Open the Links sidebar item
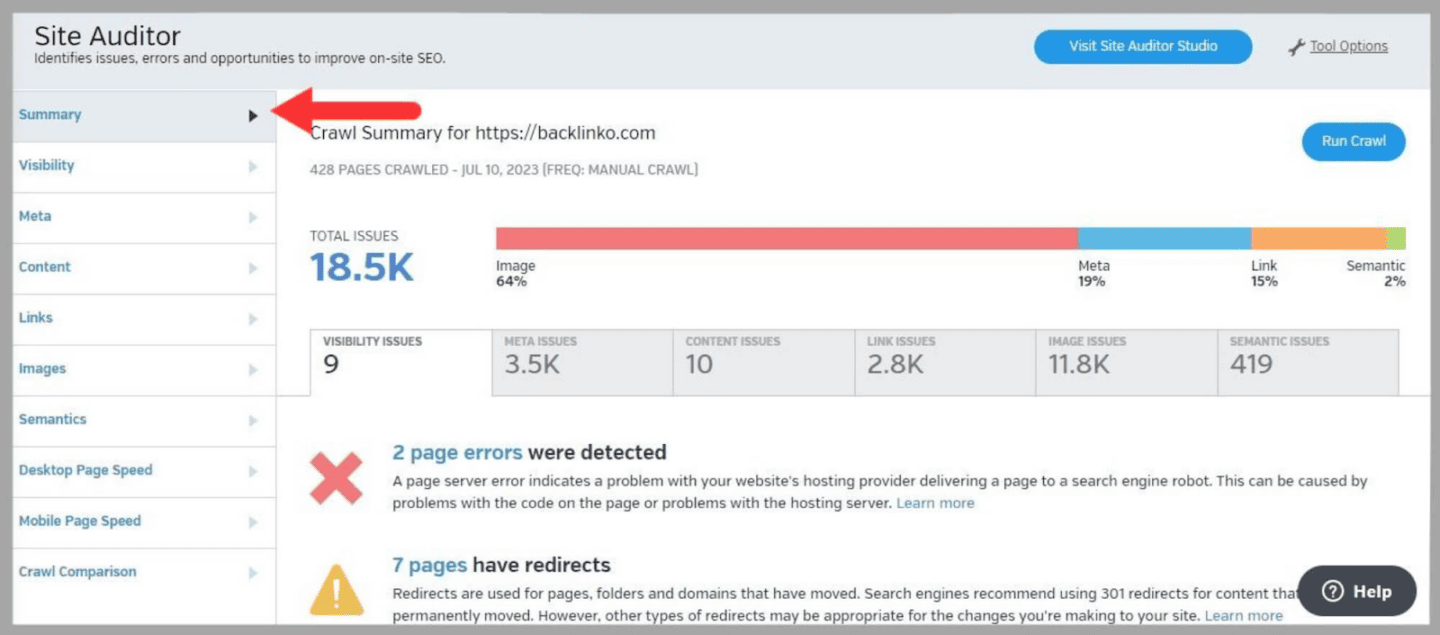This screenshot has width=1440, height=635. pos(36,318)
